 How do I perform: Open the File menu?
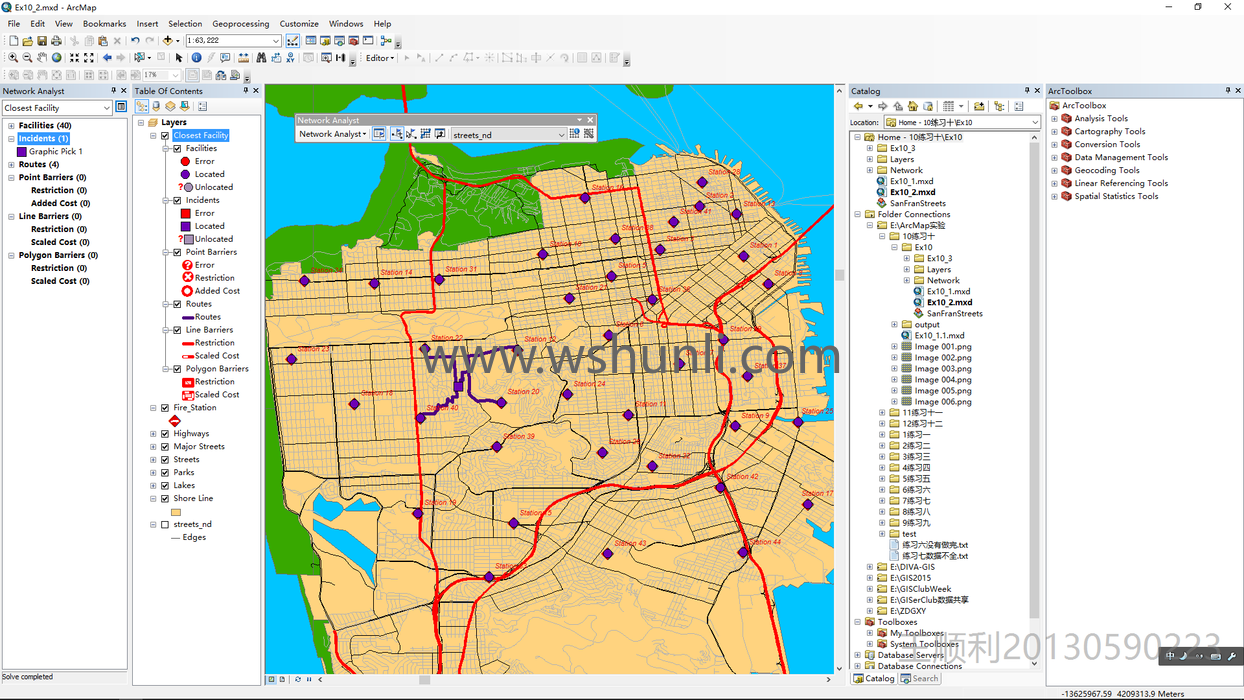14,24
